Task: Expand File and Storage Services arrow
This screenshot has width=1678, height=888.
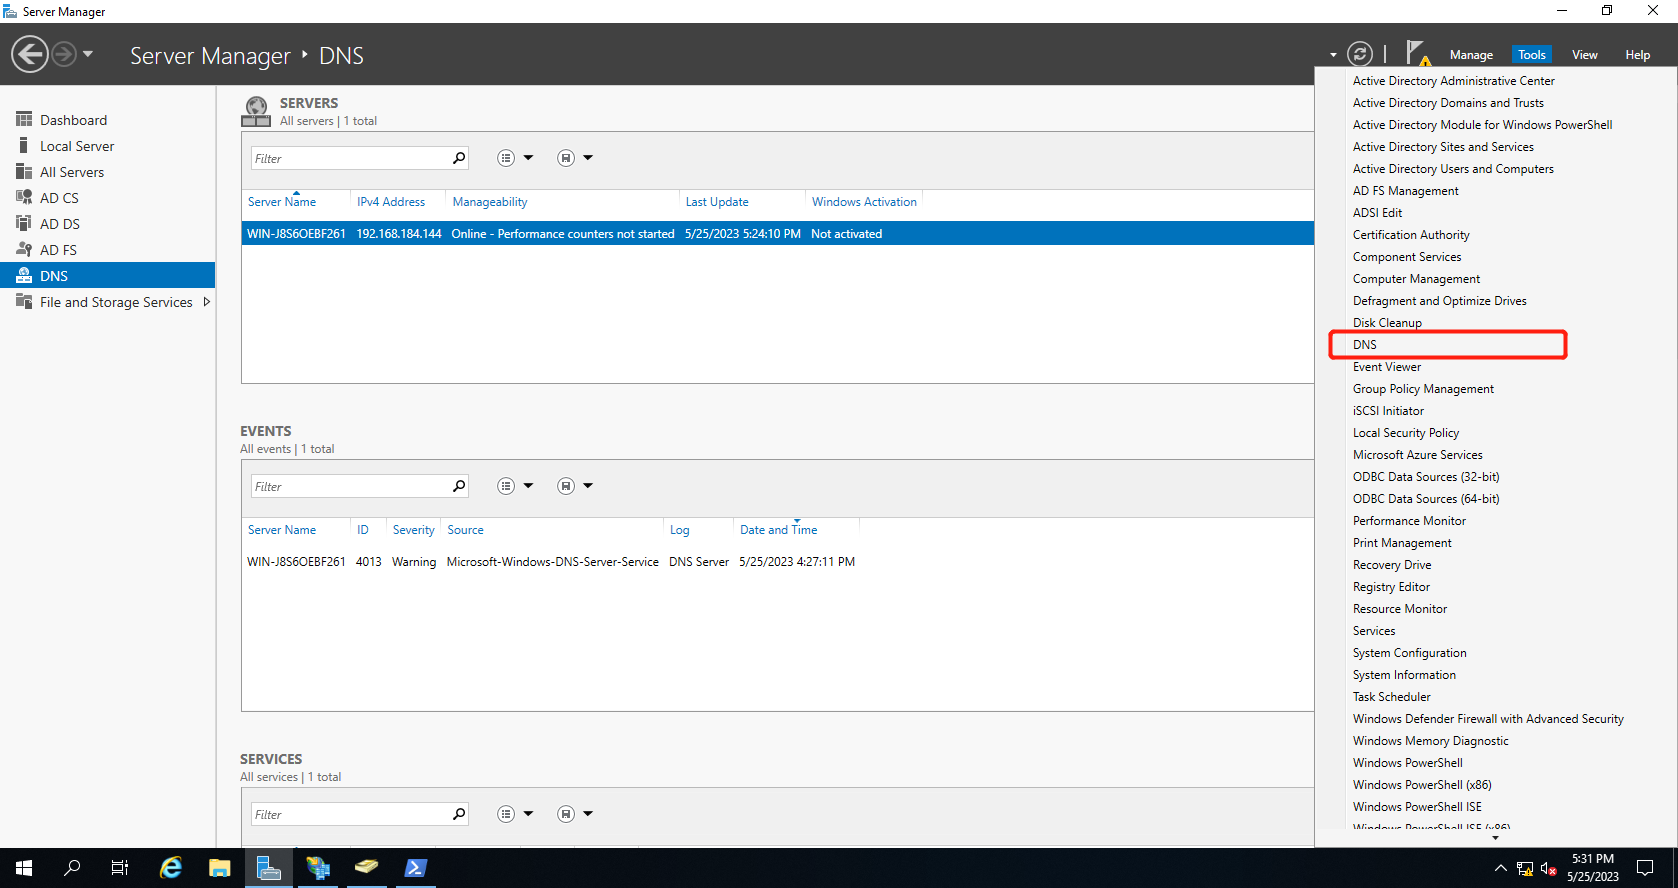Action: [x=206, y=302]
